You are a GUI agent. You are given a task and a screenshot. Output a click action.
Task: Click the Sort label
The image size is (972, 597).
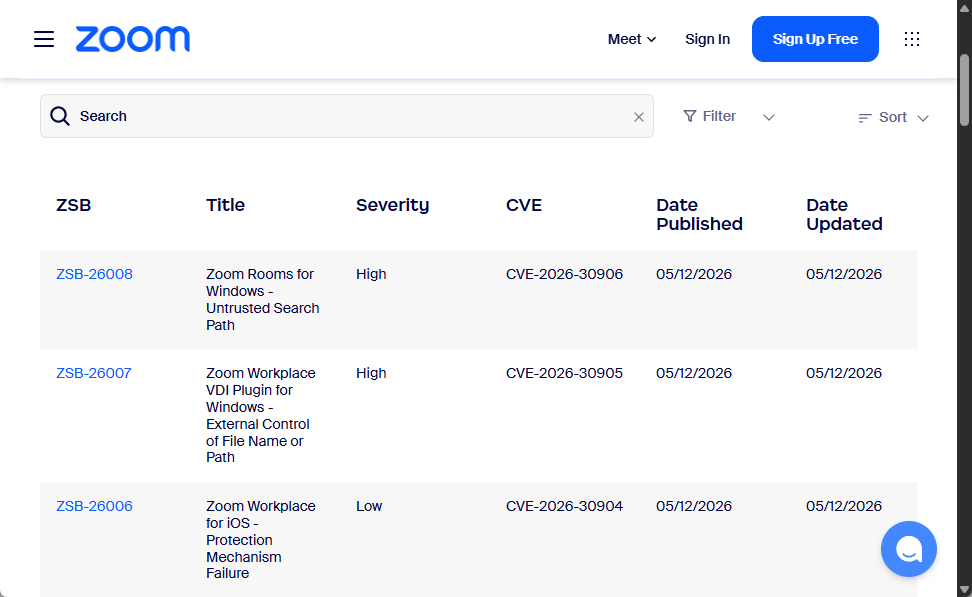[893, 117]
